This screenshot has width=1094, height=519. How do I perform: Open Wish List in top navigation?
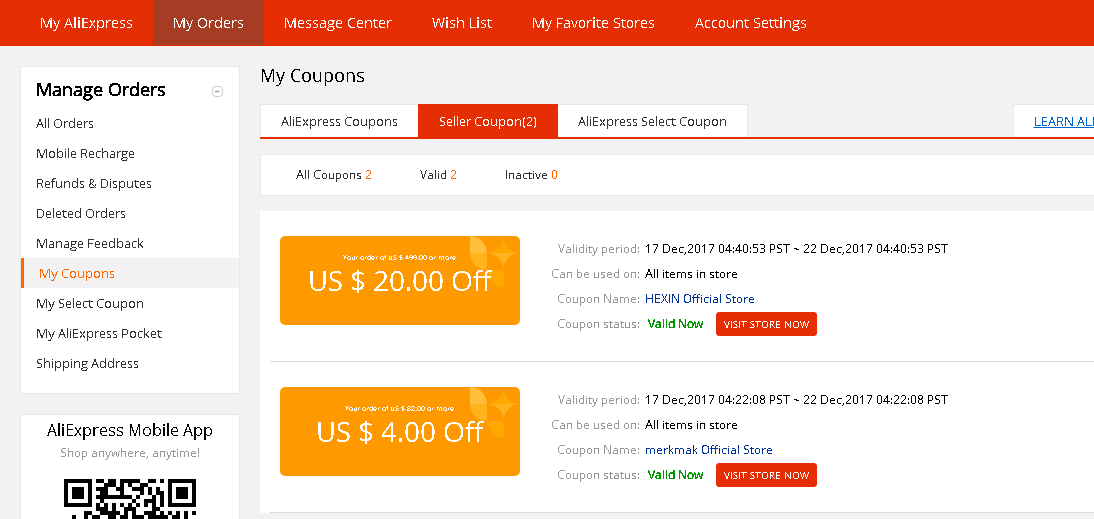[462, 23]
